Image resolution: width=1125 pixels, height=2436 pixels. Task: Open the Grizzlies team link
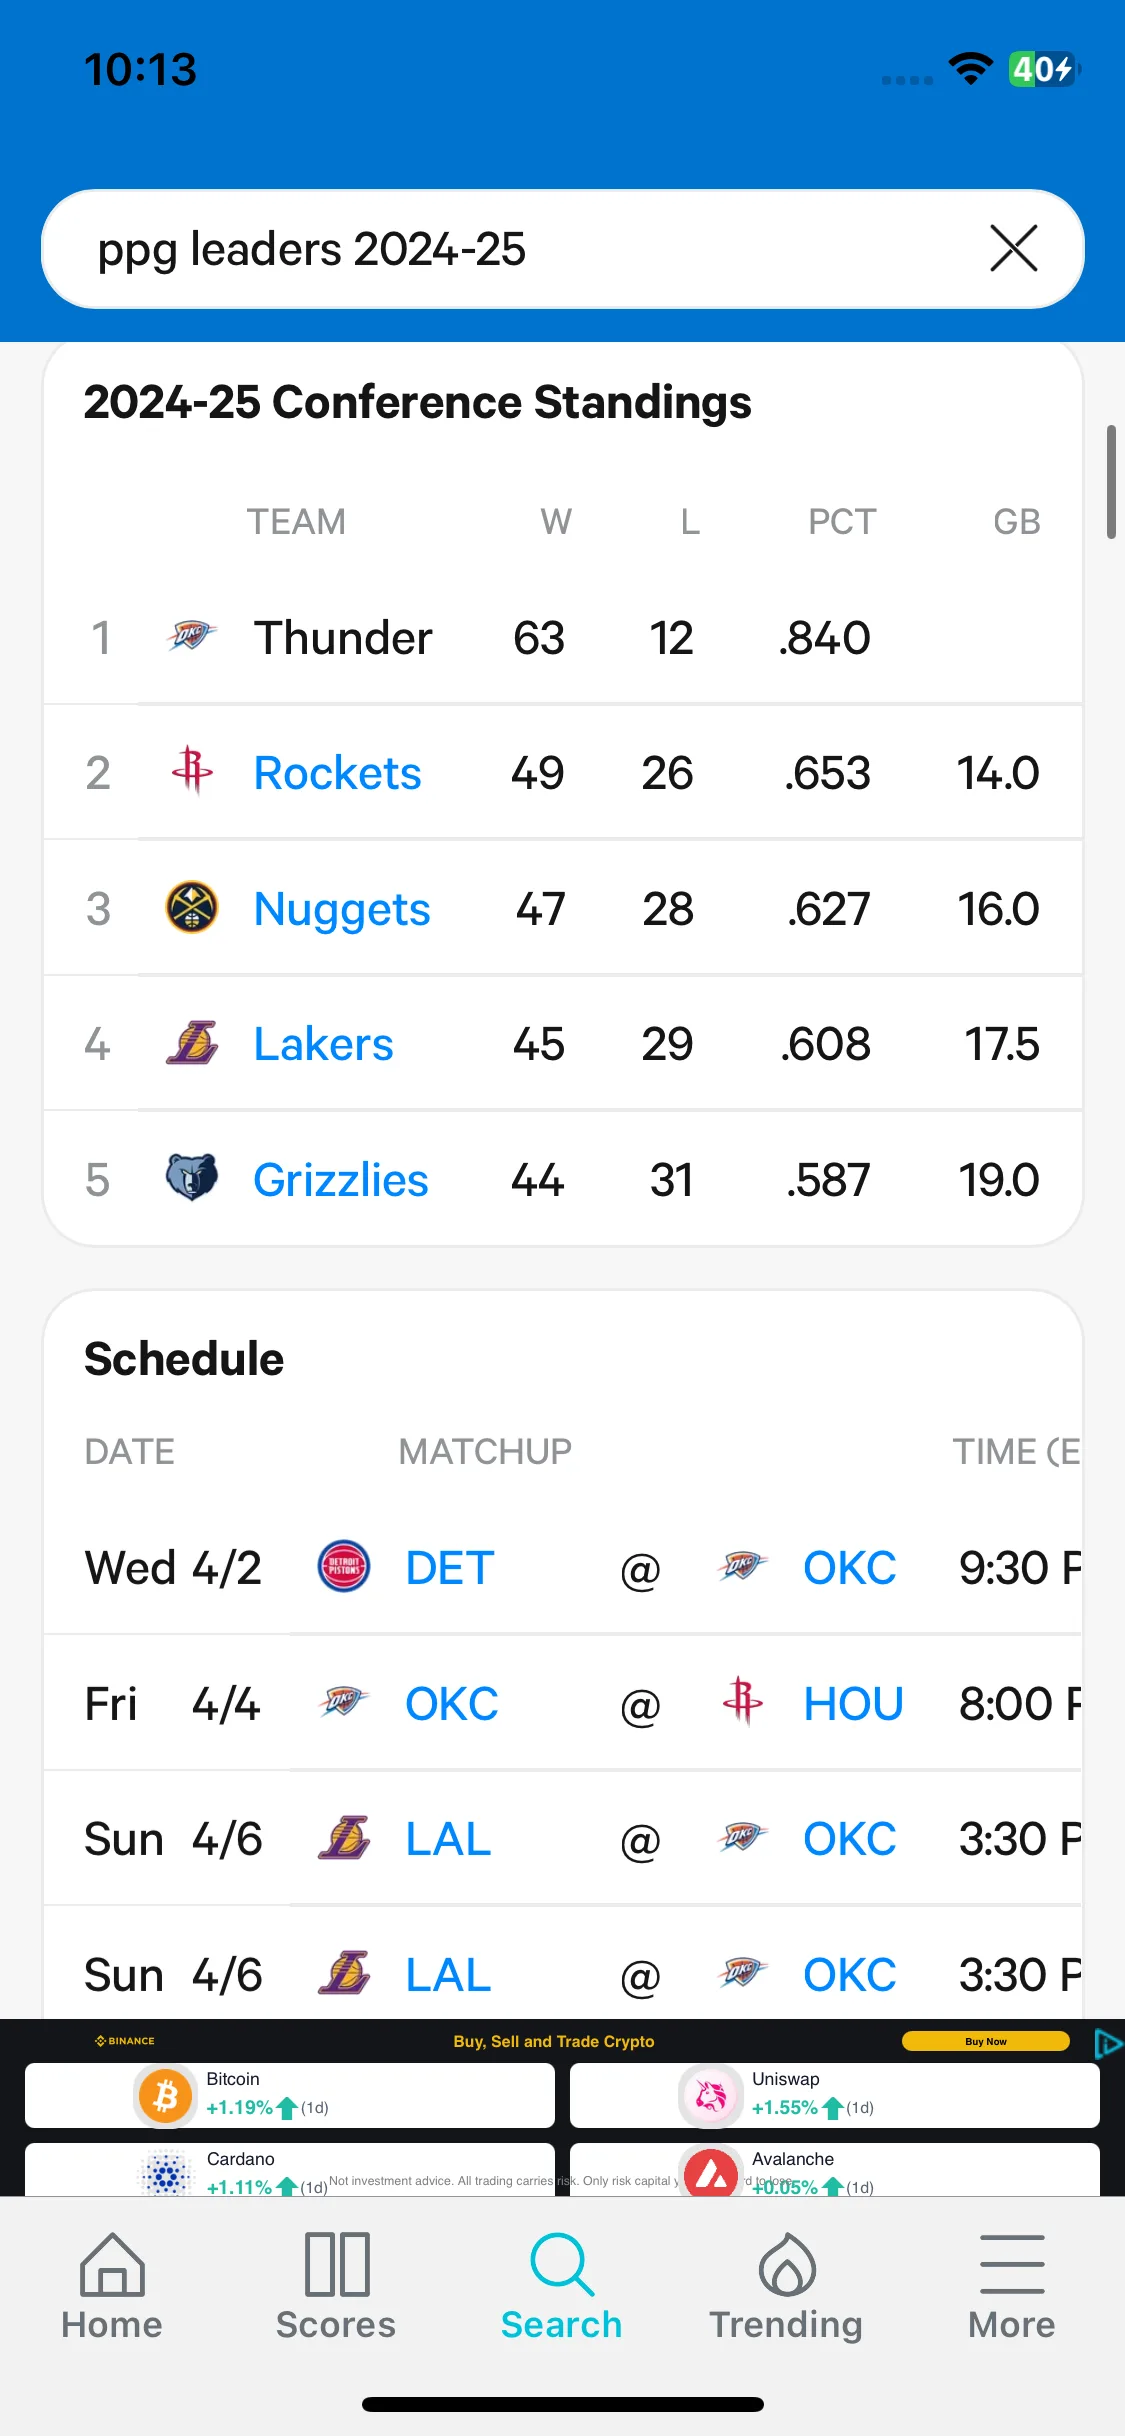point(341,1180)
